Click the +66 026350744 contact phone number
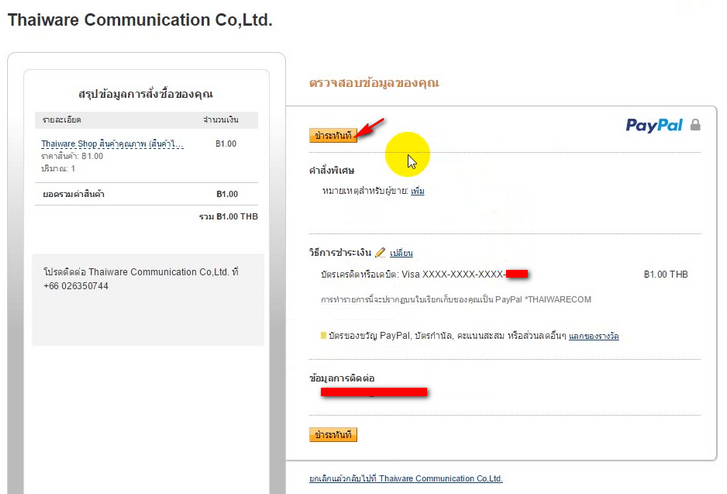727x494 pixels. coord(76,286)
